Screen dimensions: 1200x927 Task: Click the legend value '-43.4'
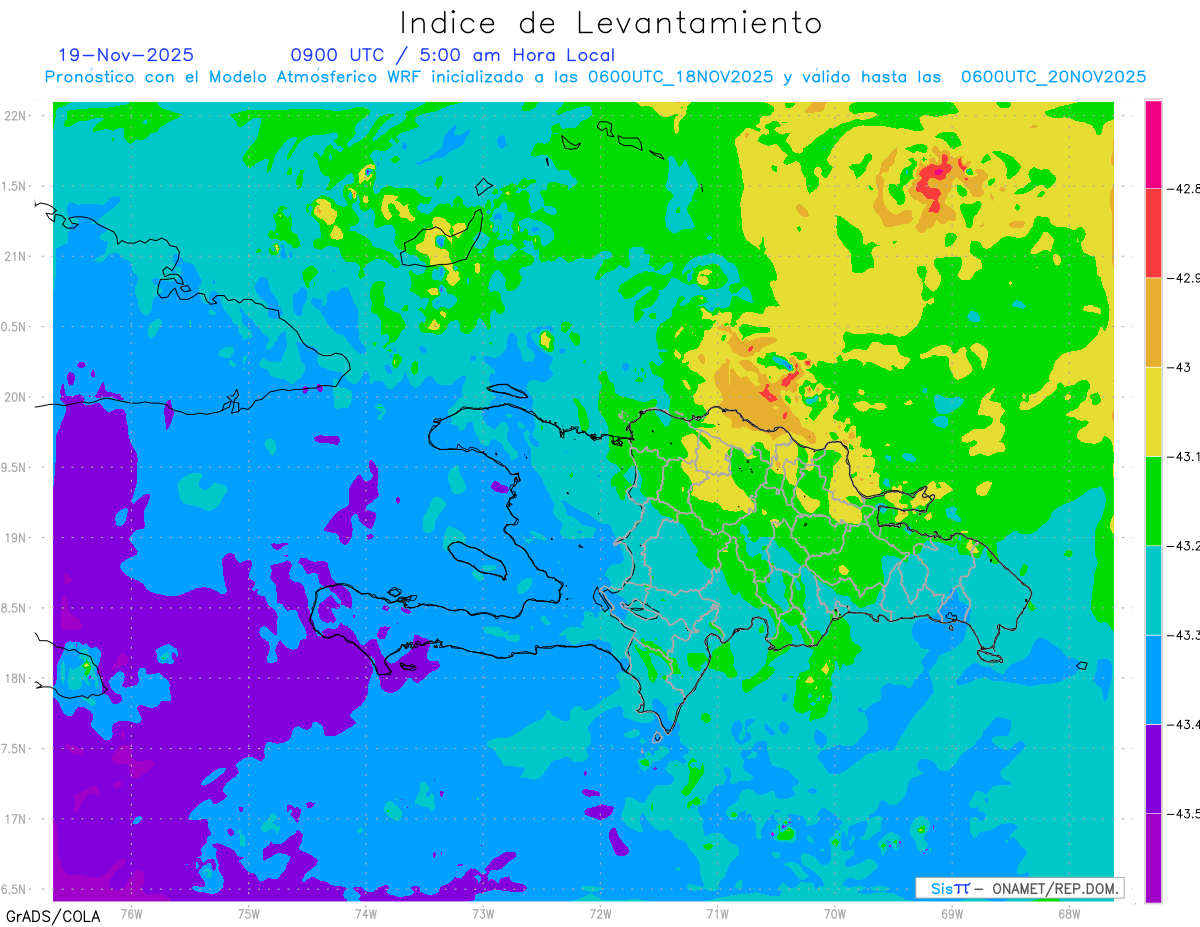(1184, 724)
